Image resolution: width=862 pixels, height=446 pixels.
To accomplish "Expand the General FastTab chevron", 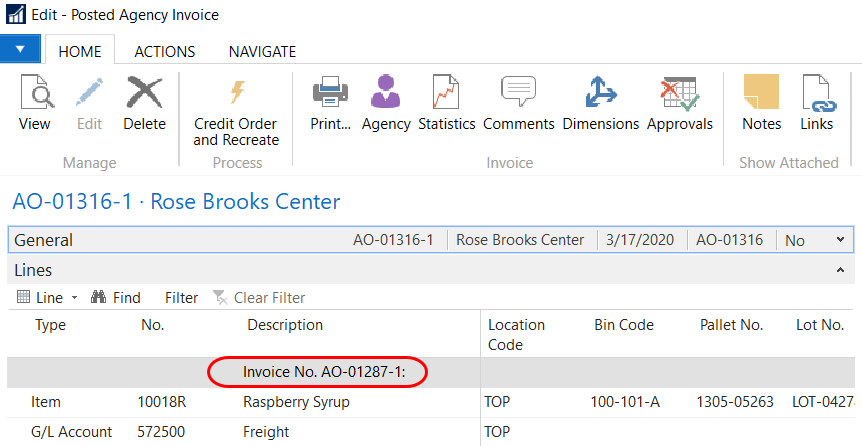I will (x=840, y=240).
